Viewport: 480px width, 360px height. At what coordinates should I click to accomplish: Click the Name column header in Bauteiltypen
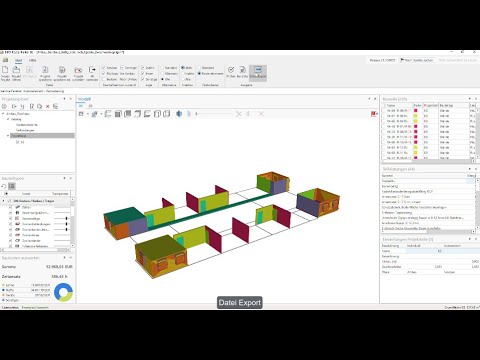(26, 193)
